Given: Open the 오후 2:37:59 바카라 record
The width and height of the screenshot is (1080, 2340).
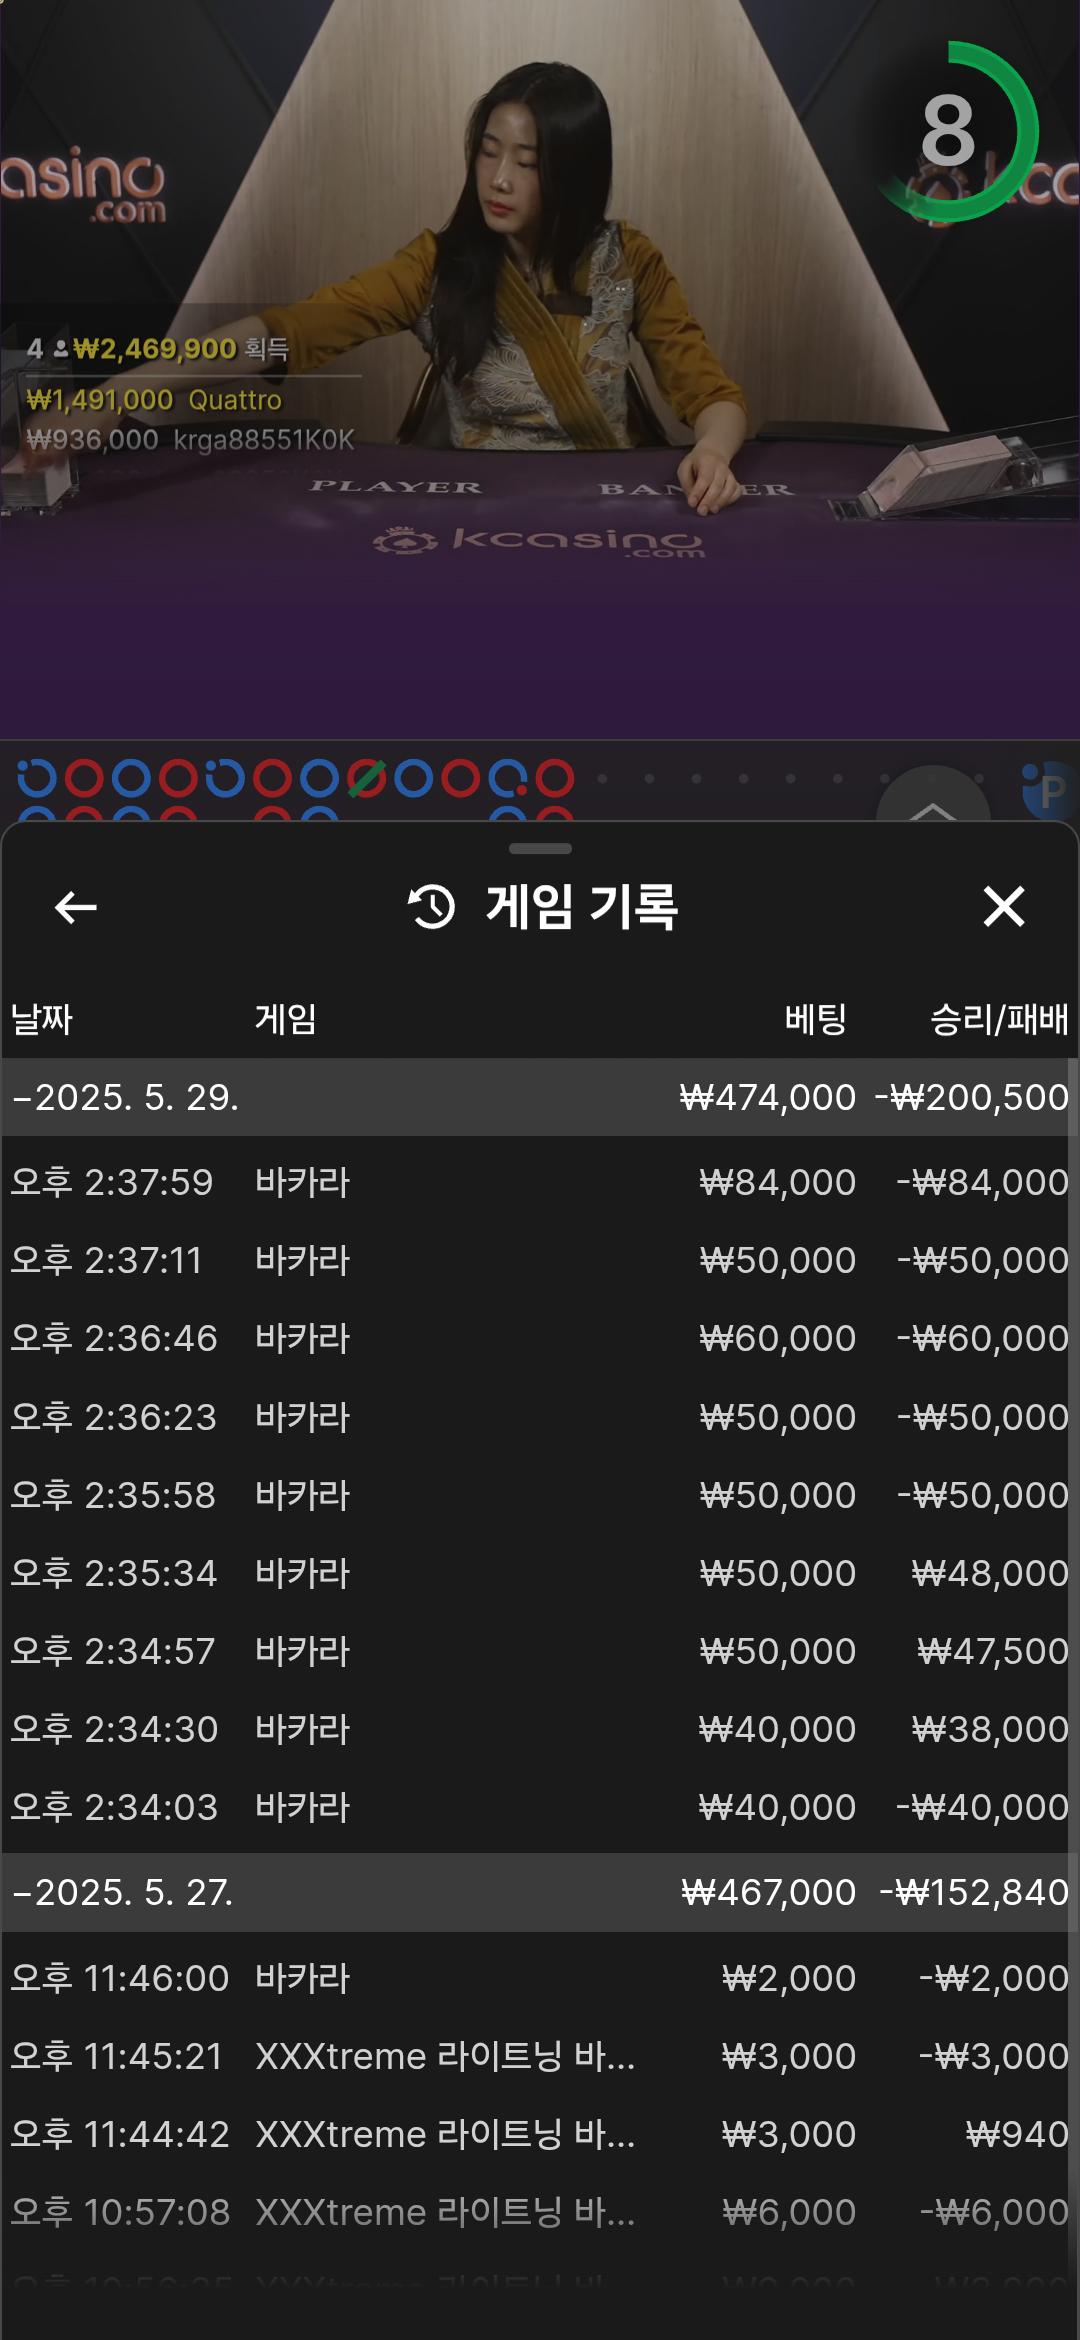Looking at the screenshot, I should coord(540,1182).
